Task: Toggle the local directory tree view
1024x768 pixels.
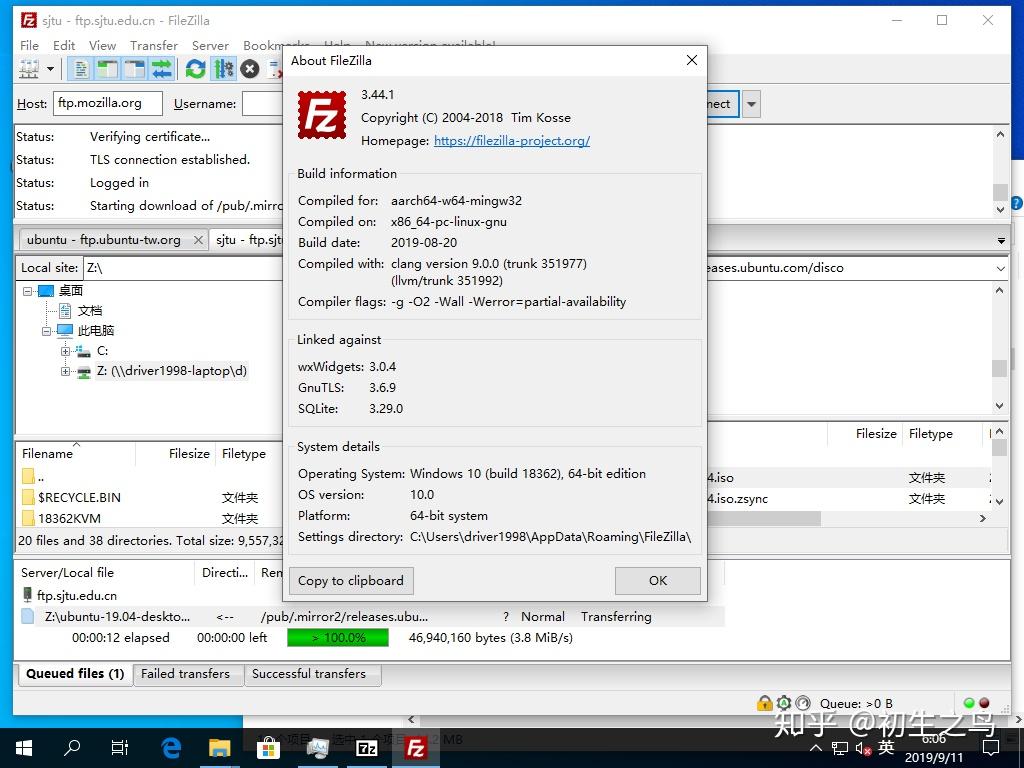Action: pyautogui.click(x=106, y=69)
